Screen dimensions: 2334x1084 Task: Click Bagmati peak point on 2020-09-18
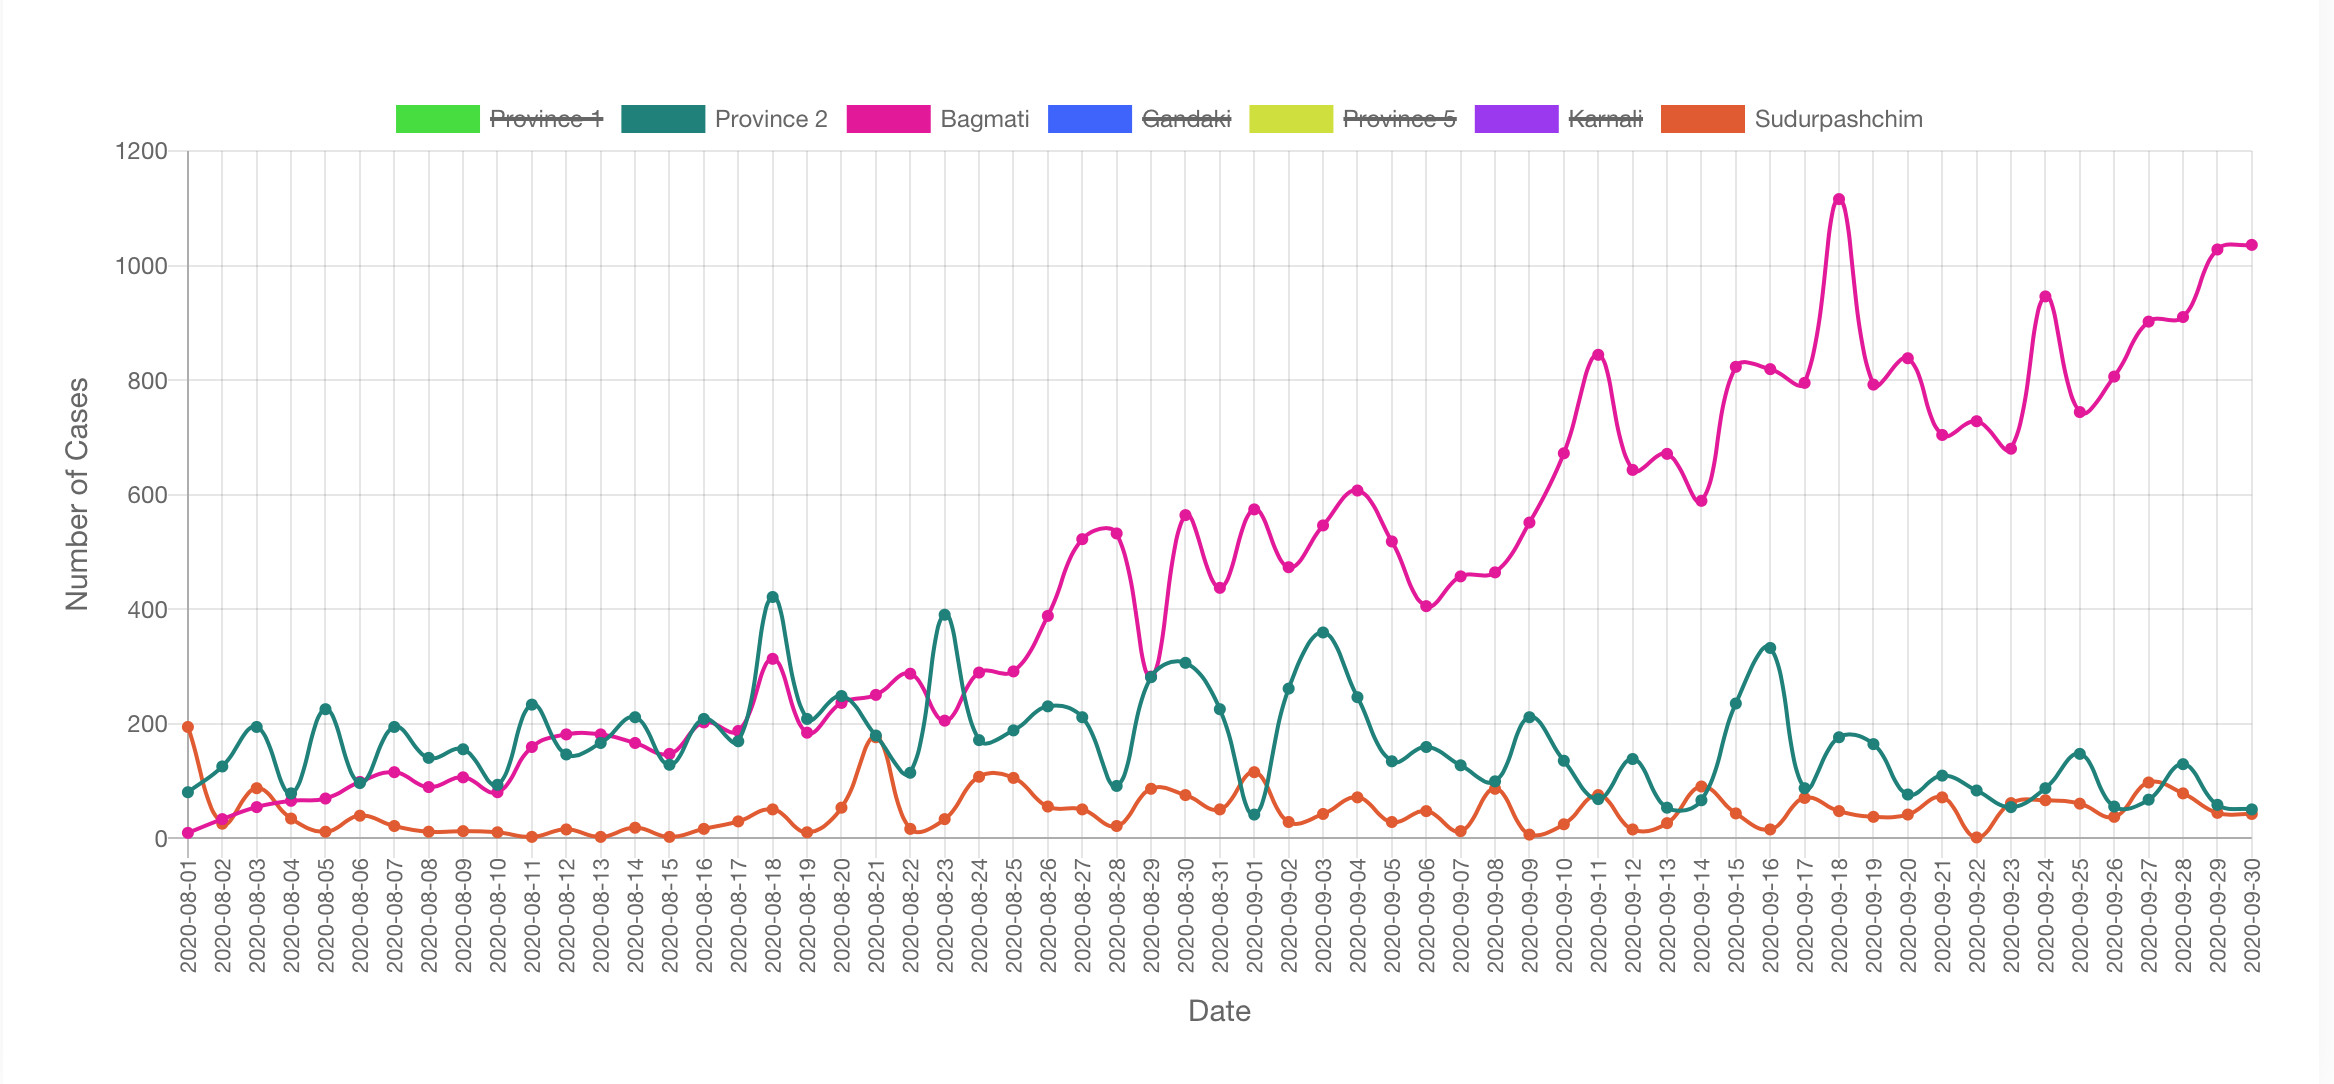(x=1839, y=199)
